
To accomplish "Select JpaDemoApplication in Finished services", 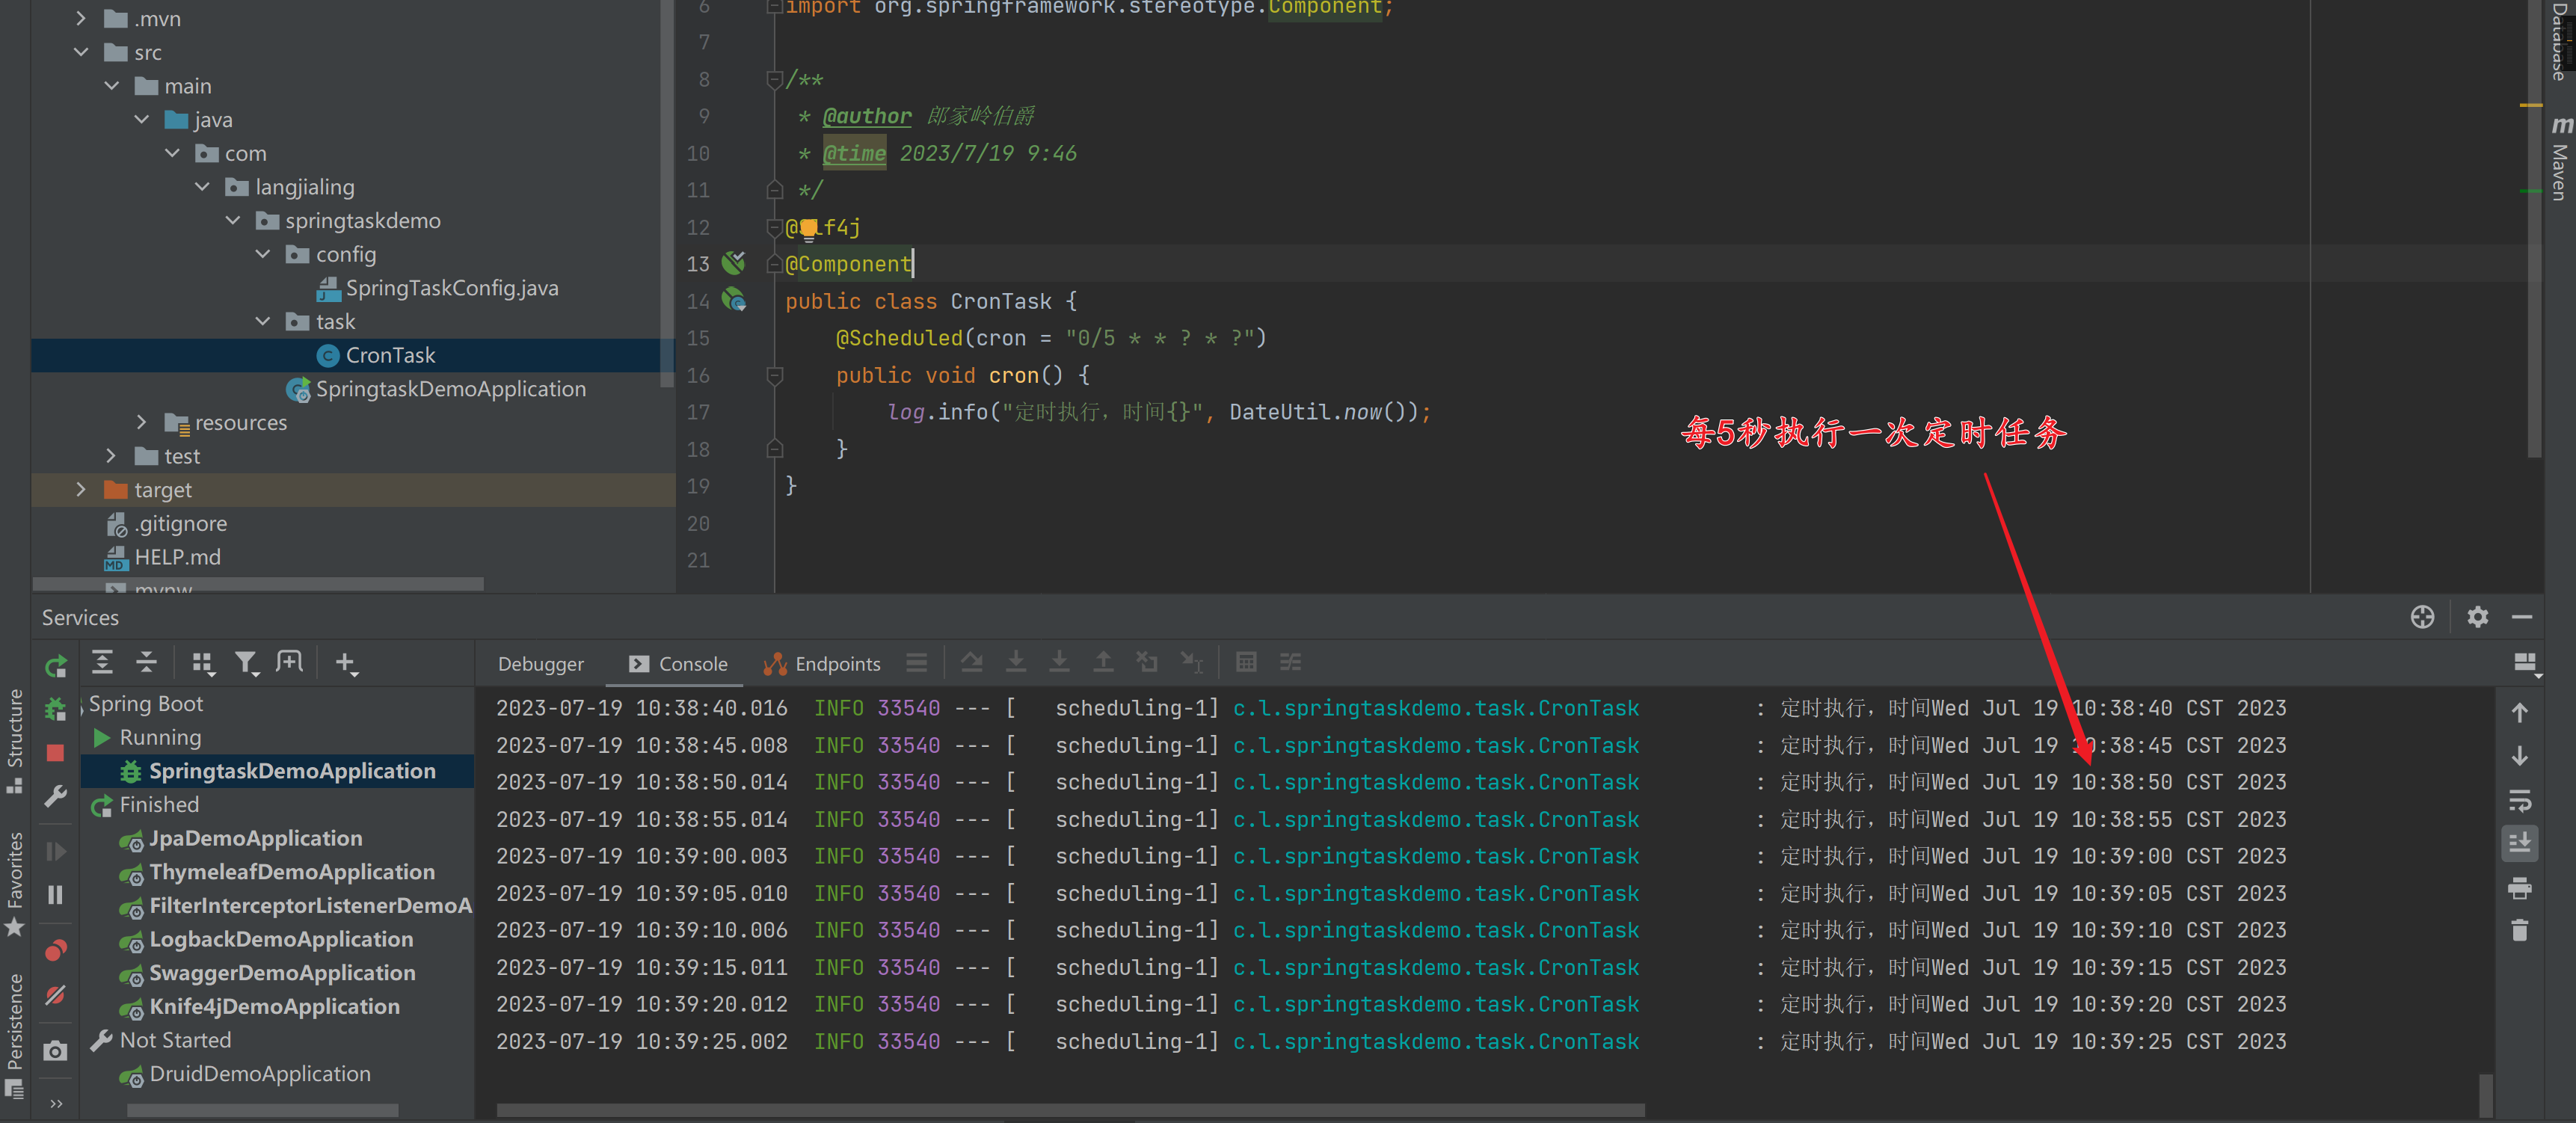I will coord(241,838).
